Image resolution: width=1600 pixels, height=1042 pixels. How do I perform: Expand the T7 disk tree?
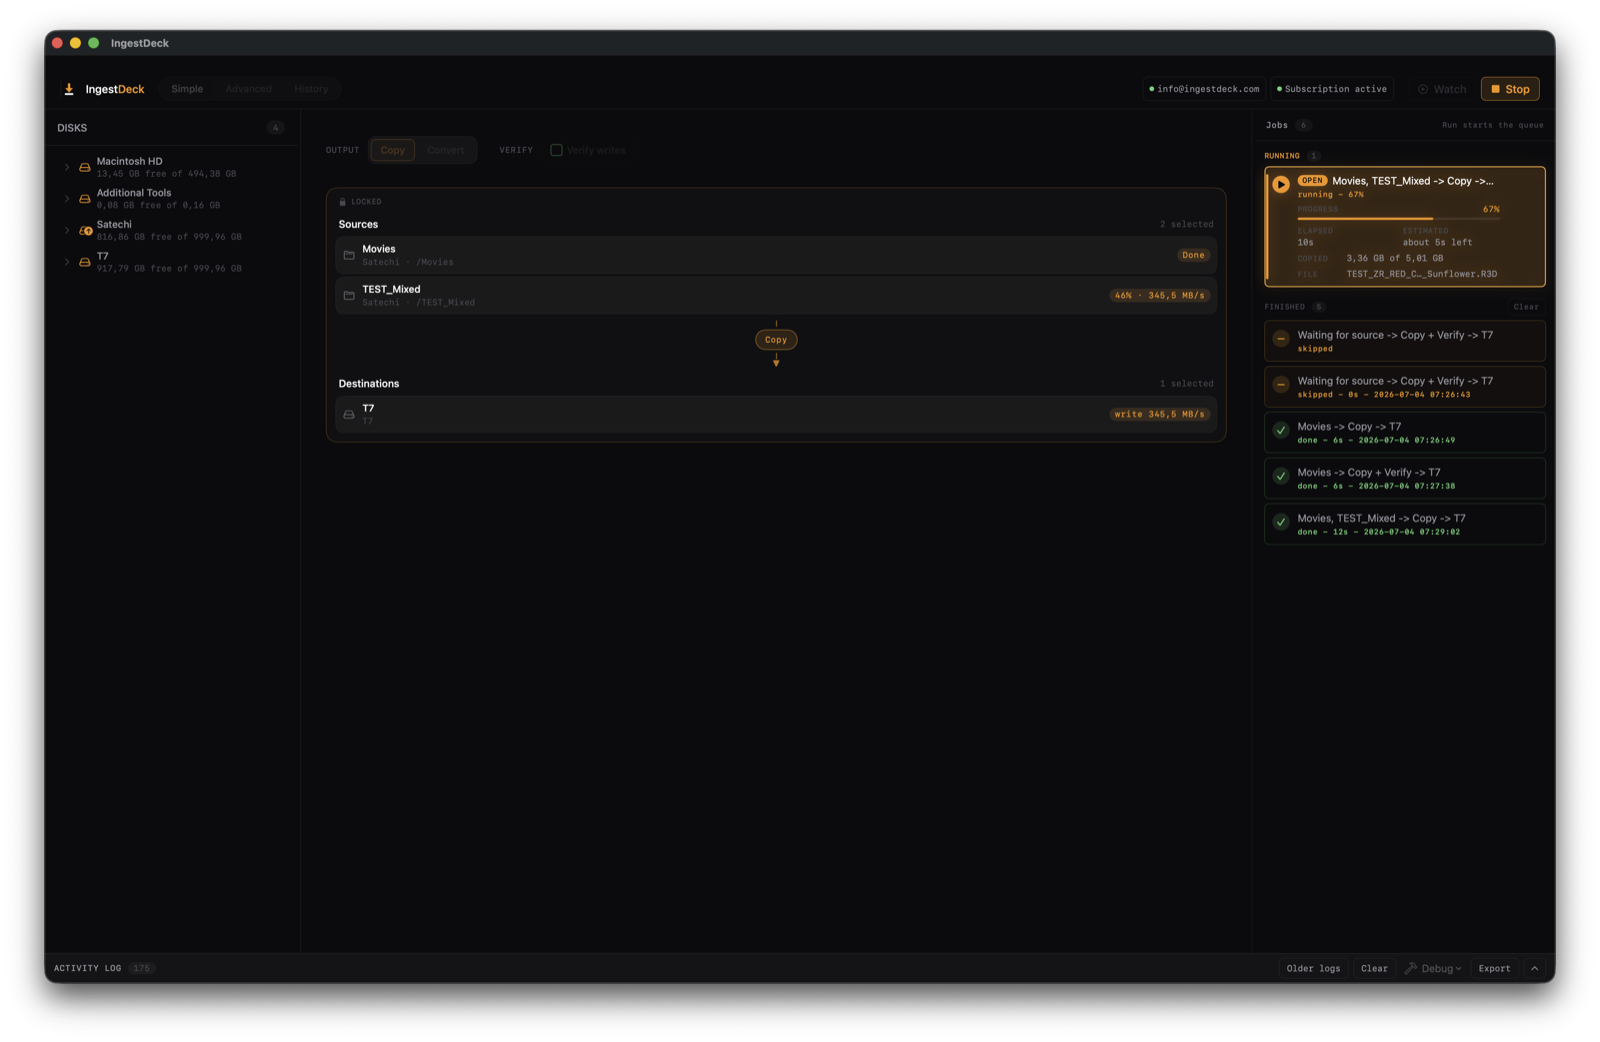pos(67,262)
